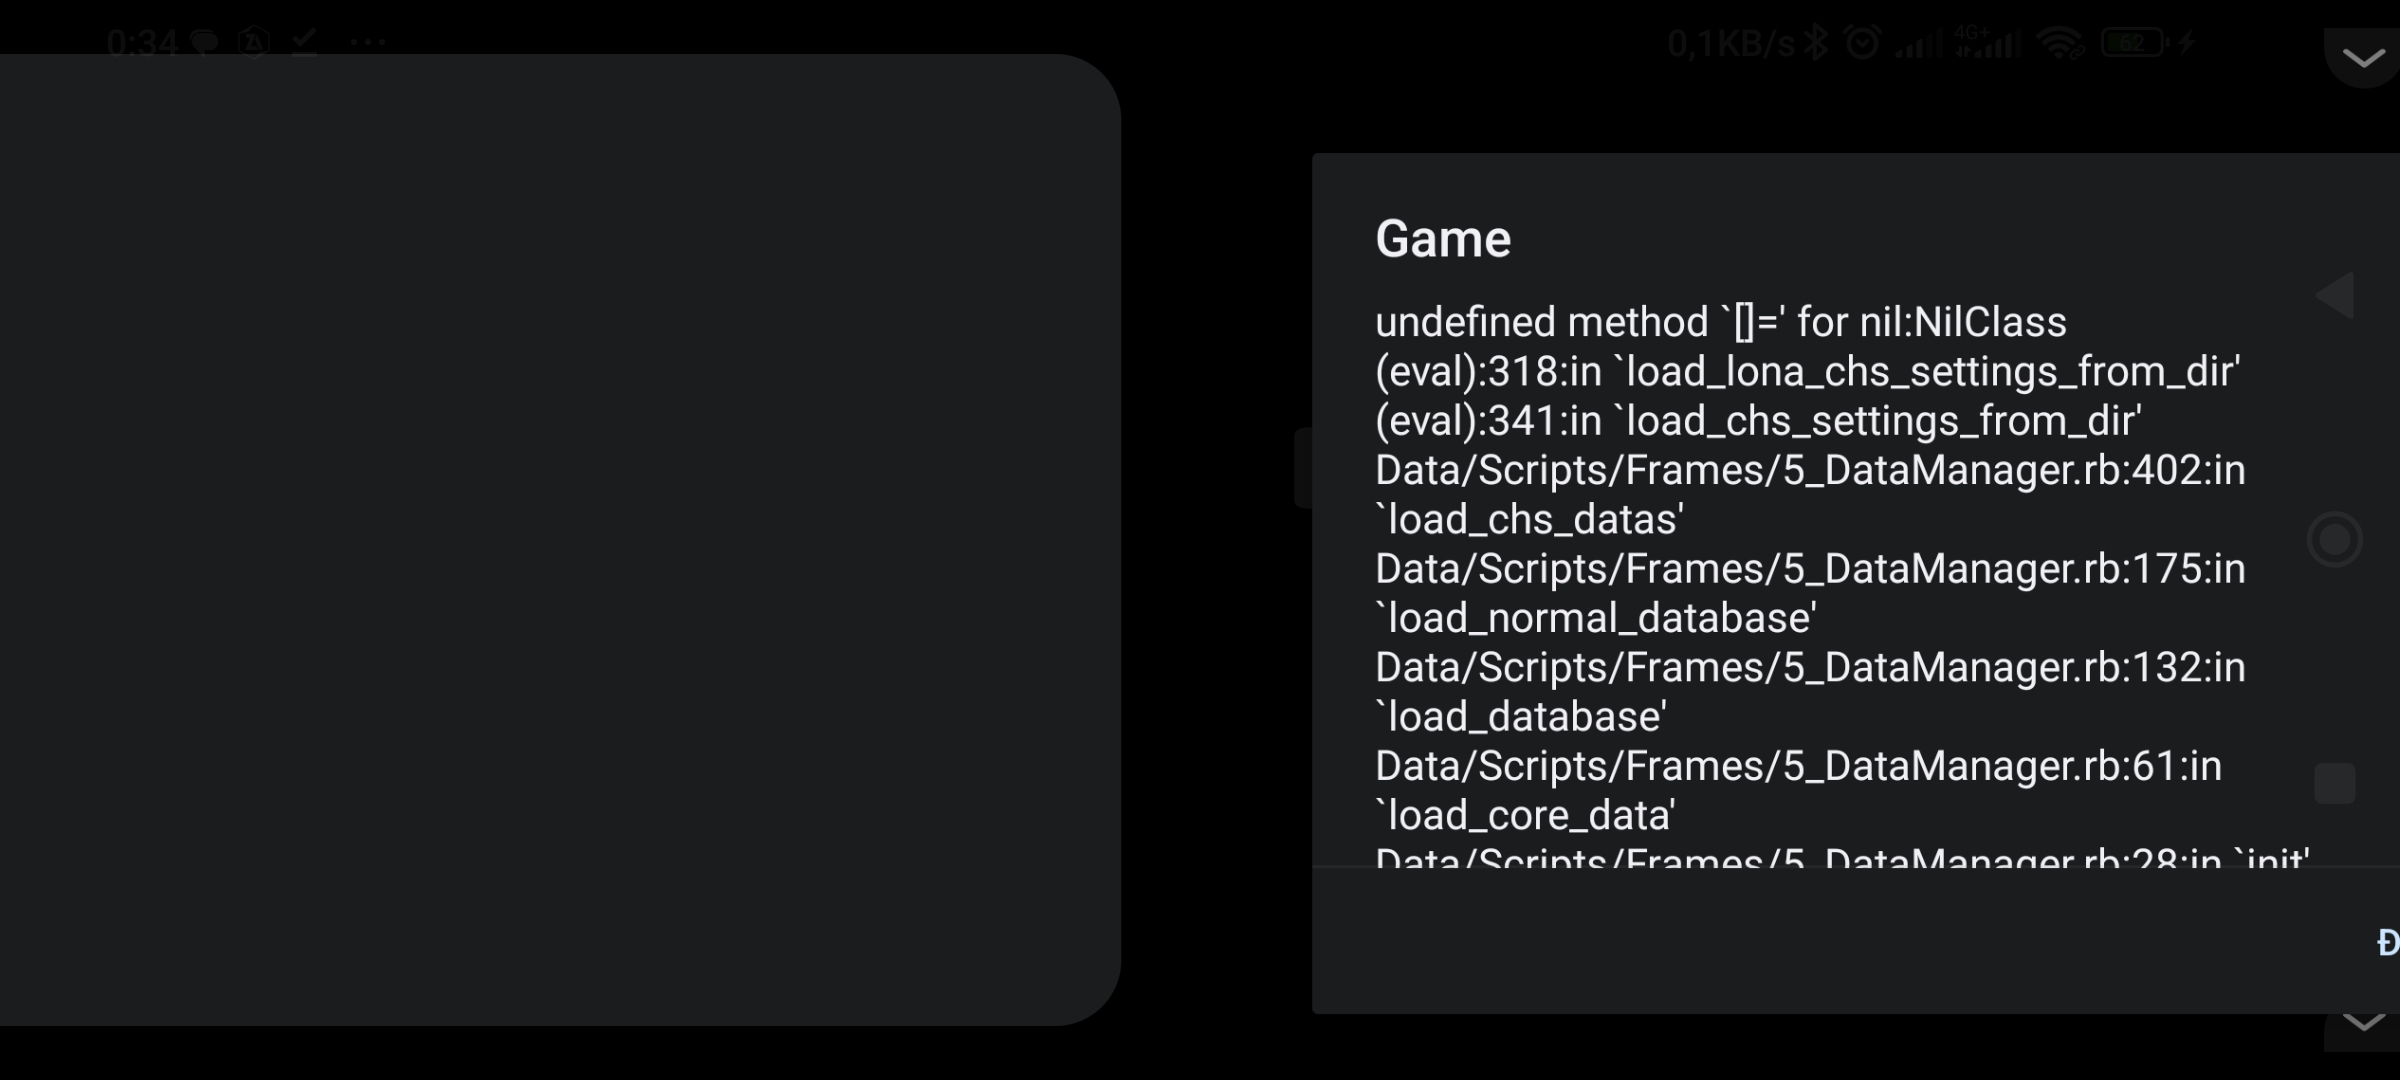Expand the bottom-right chevron arrow
Screen dimensions: 2400x1080
click(2364, 1022)
